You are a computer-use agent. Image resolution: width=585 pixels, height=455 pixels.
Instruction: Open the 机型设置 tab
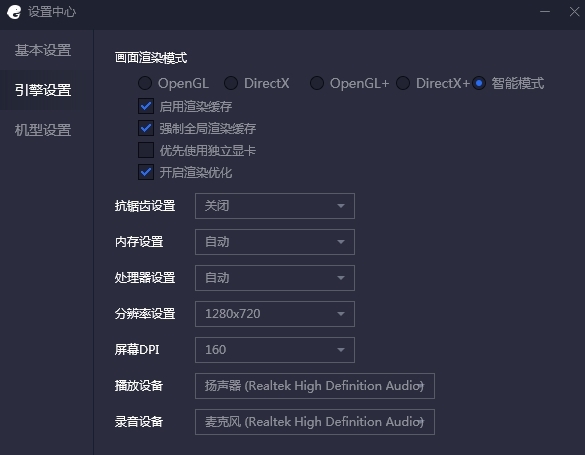click(43, 130)
